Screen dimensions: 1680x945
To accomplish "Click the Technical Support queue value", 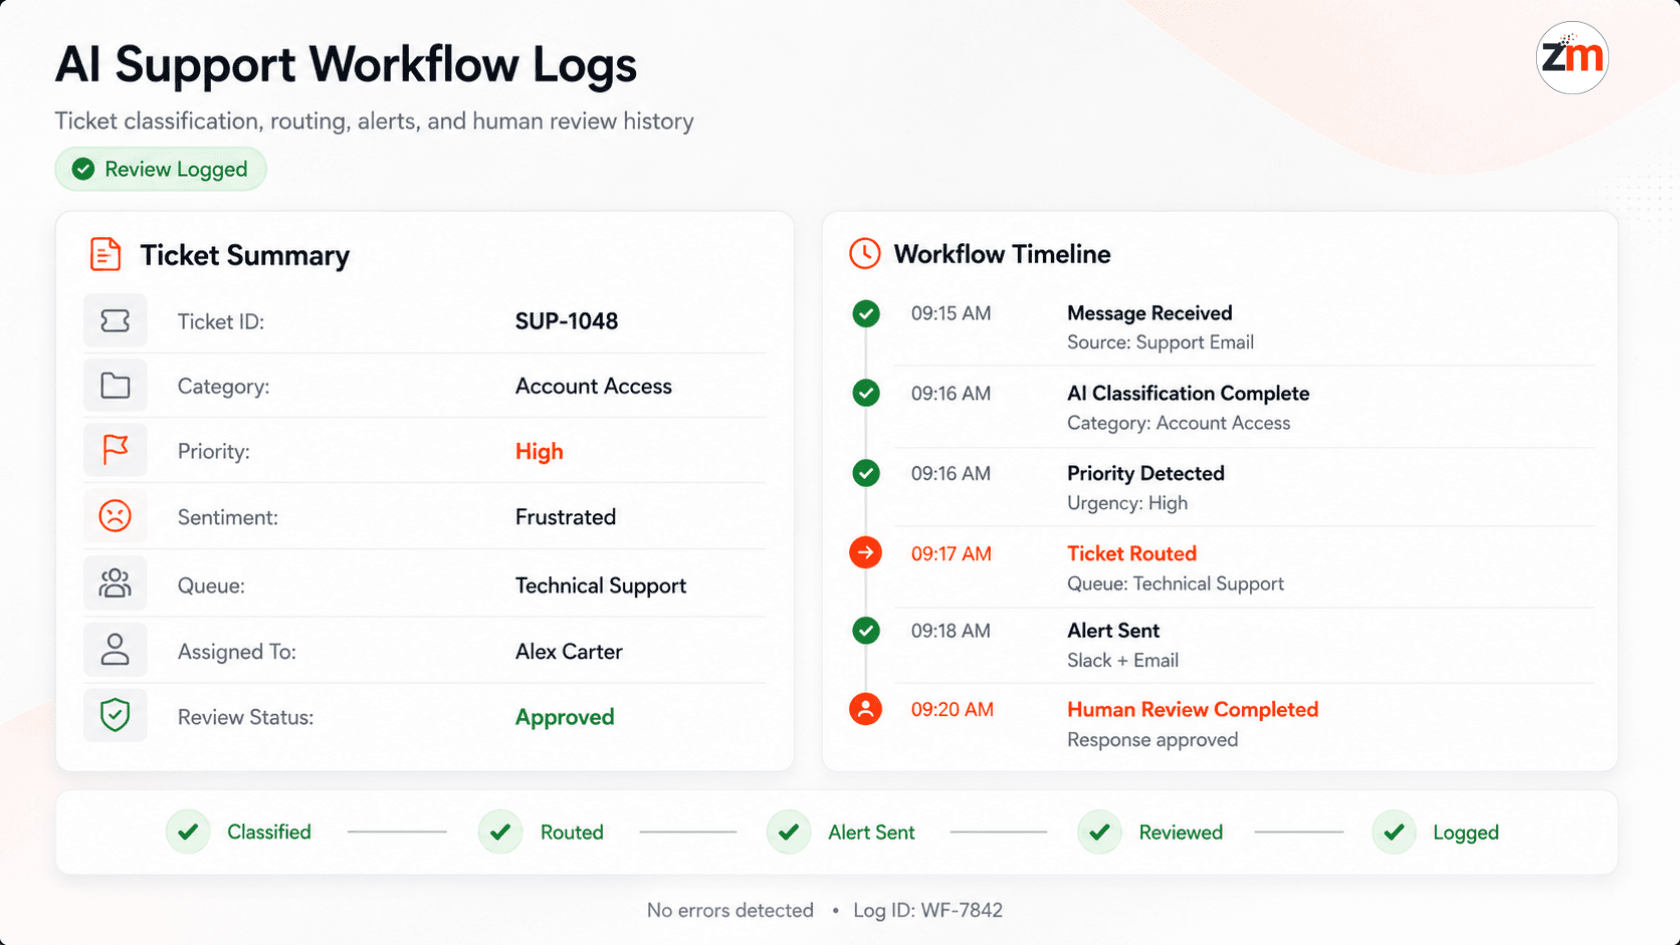I will [600, 585].
